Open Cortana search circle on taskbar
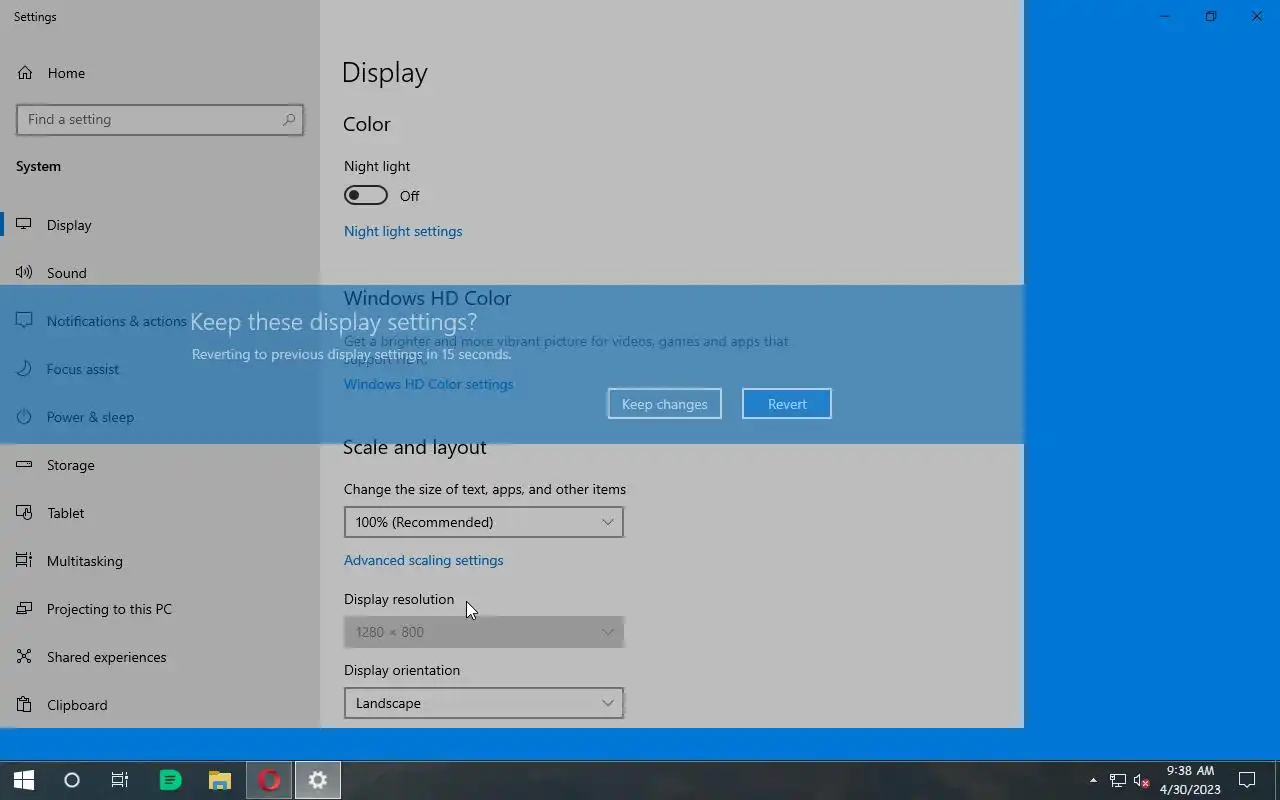The width and height of the screenshot is (1280, 800). [x=72, y=780]
